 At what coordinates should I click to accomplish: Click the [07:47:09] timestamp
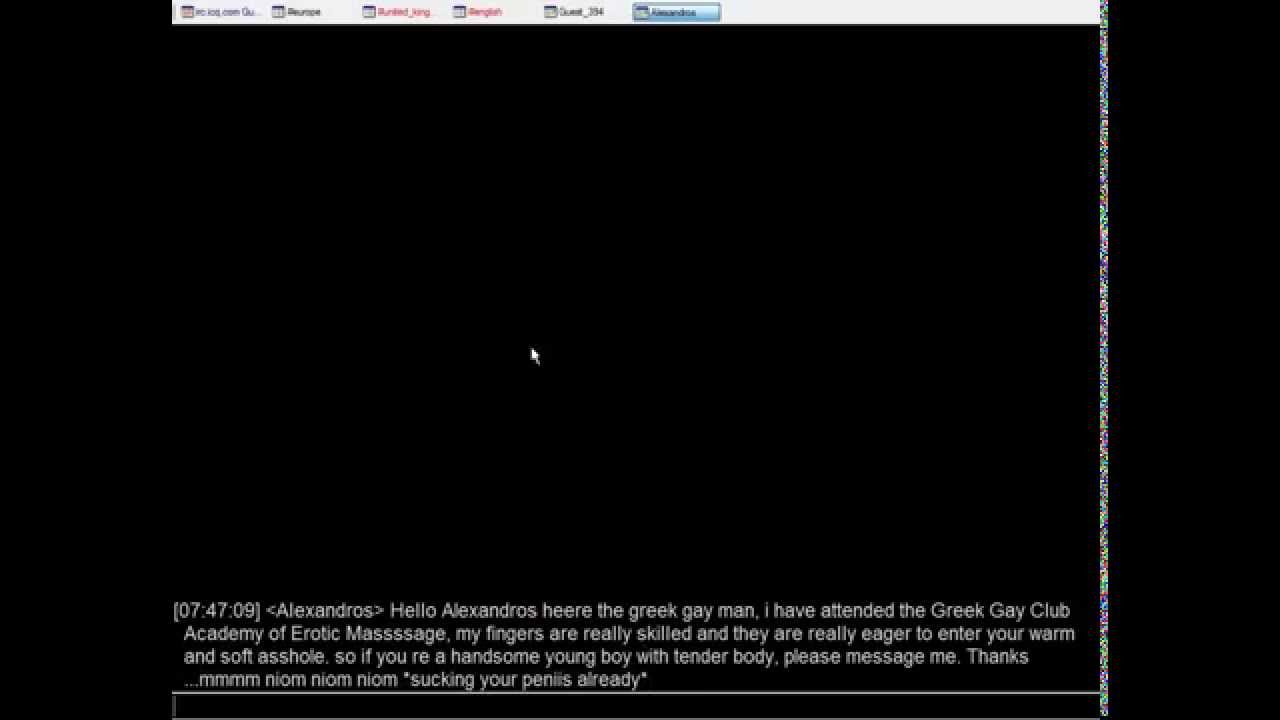click(217, 611)
